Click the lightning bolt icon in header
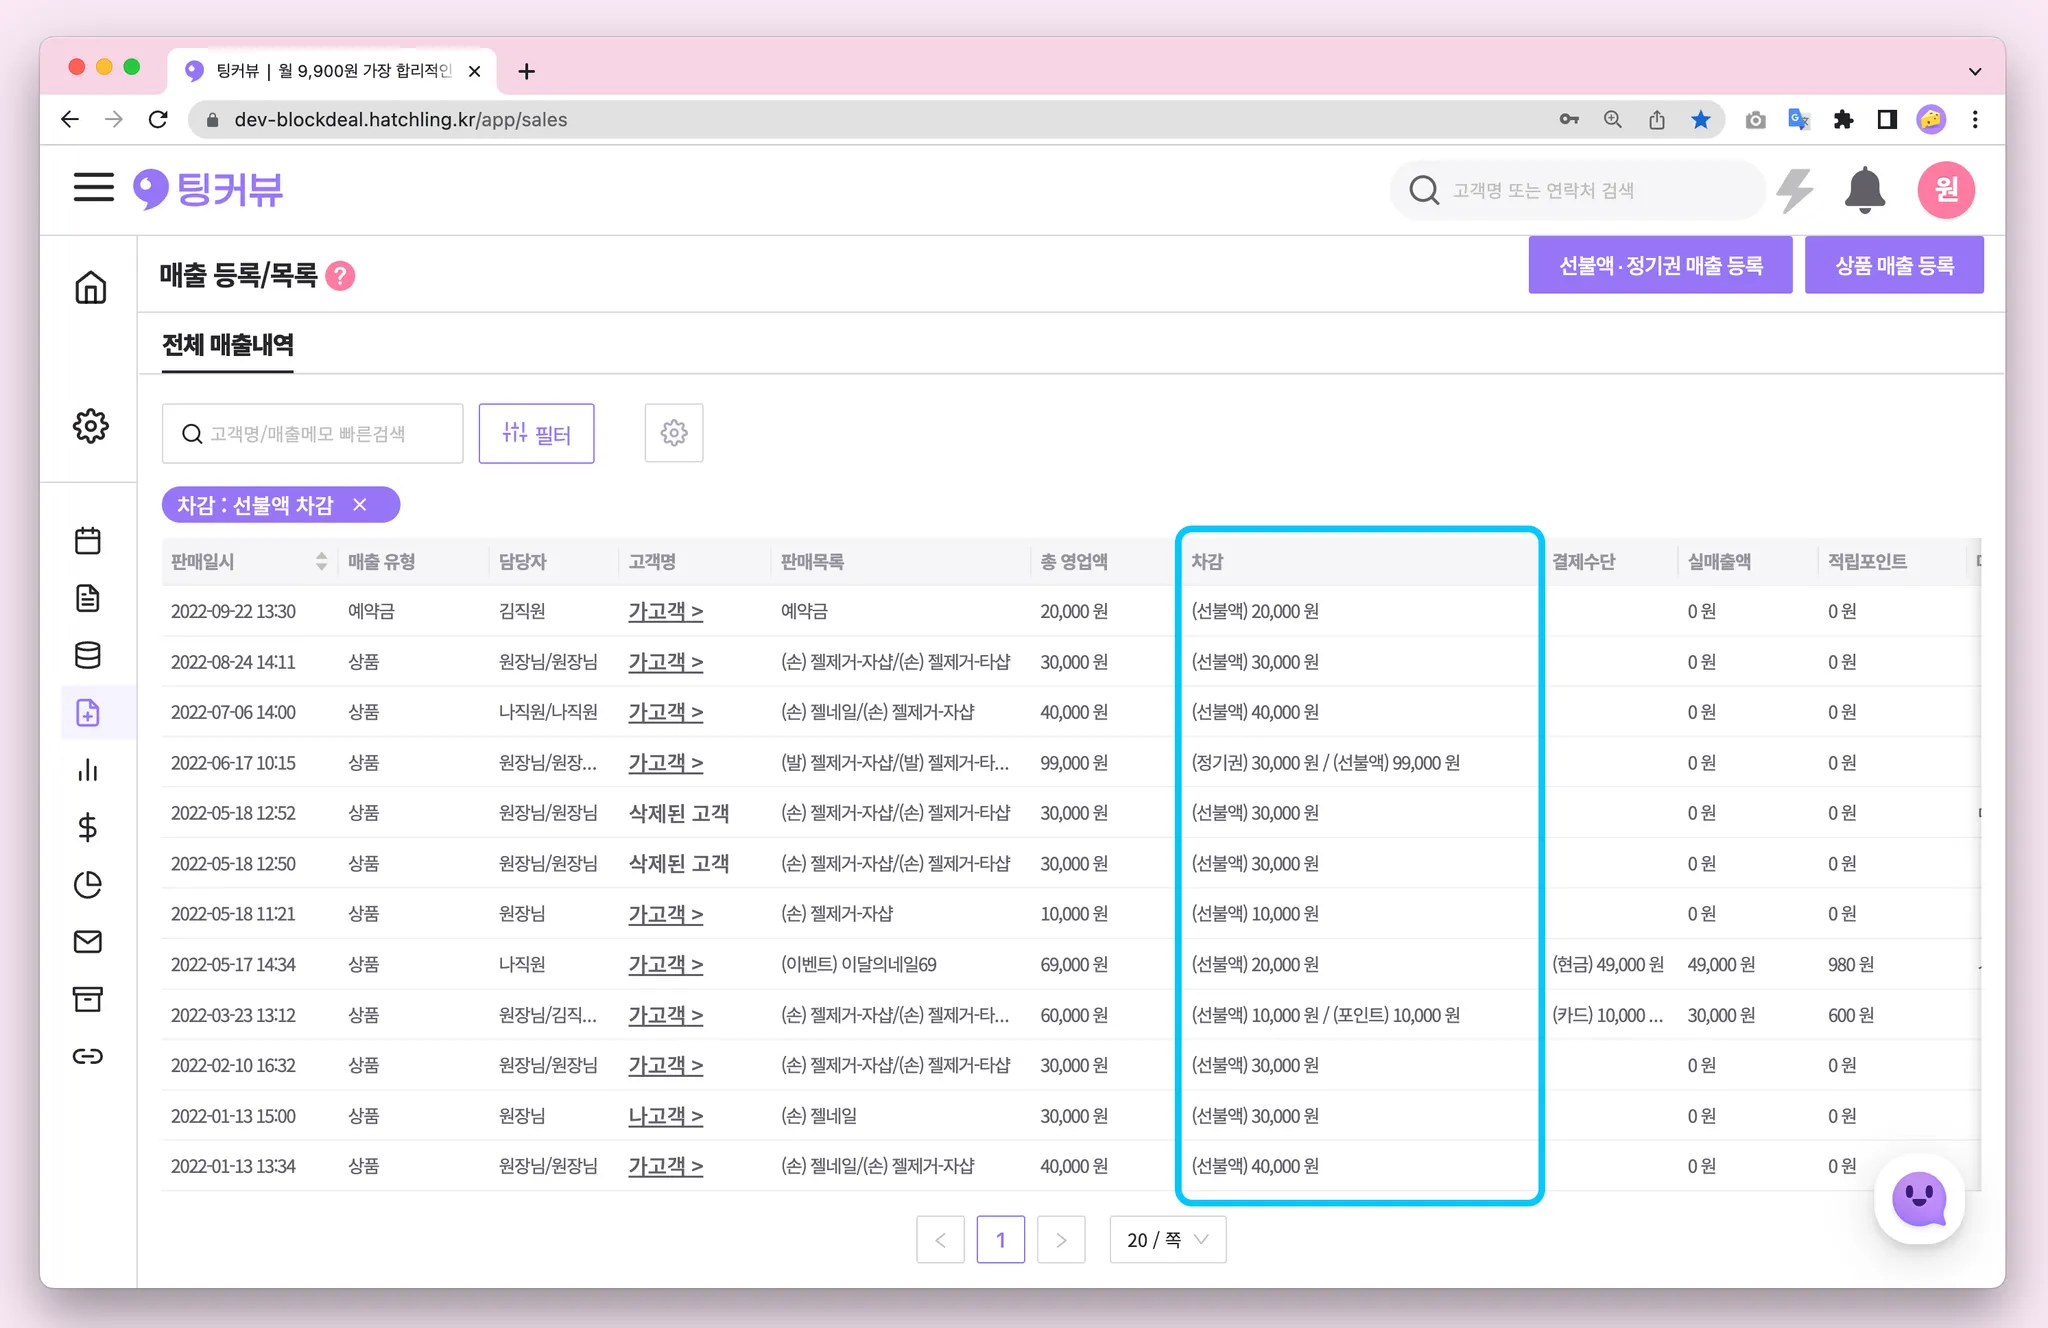 tap(1795, 190)
